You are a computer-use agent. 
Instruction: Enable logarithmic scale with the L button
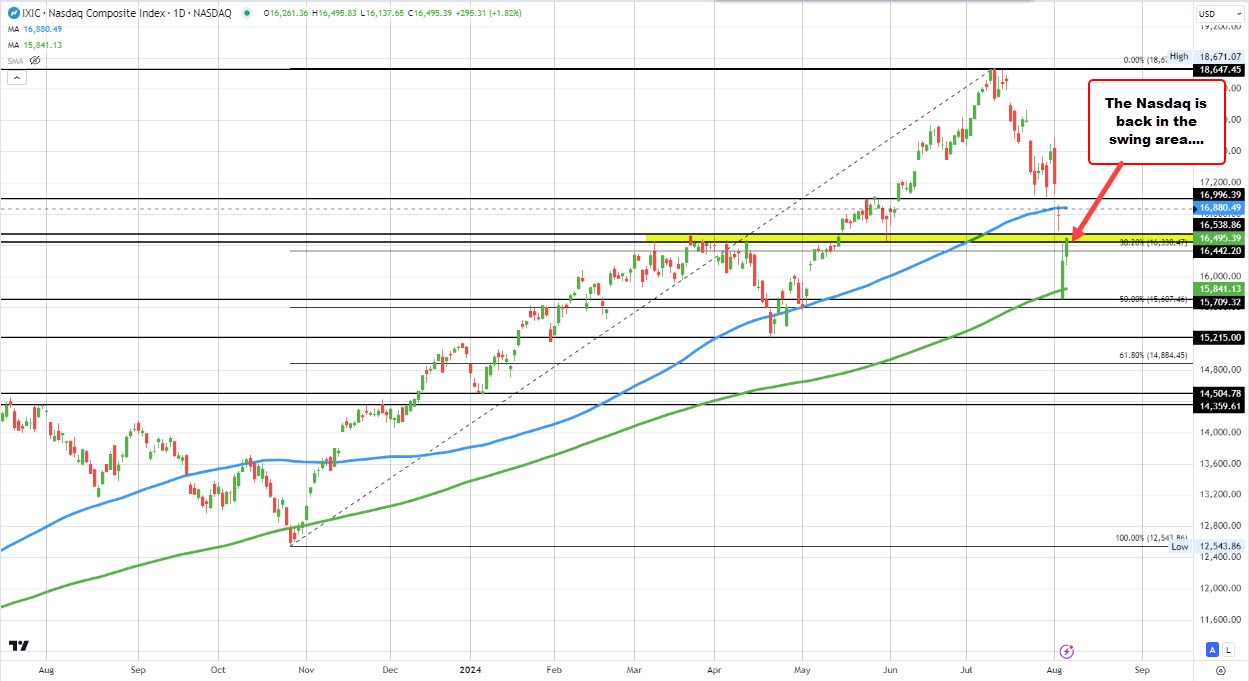point(1229,650)
